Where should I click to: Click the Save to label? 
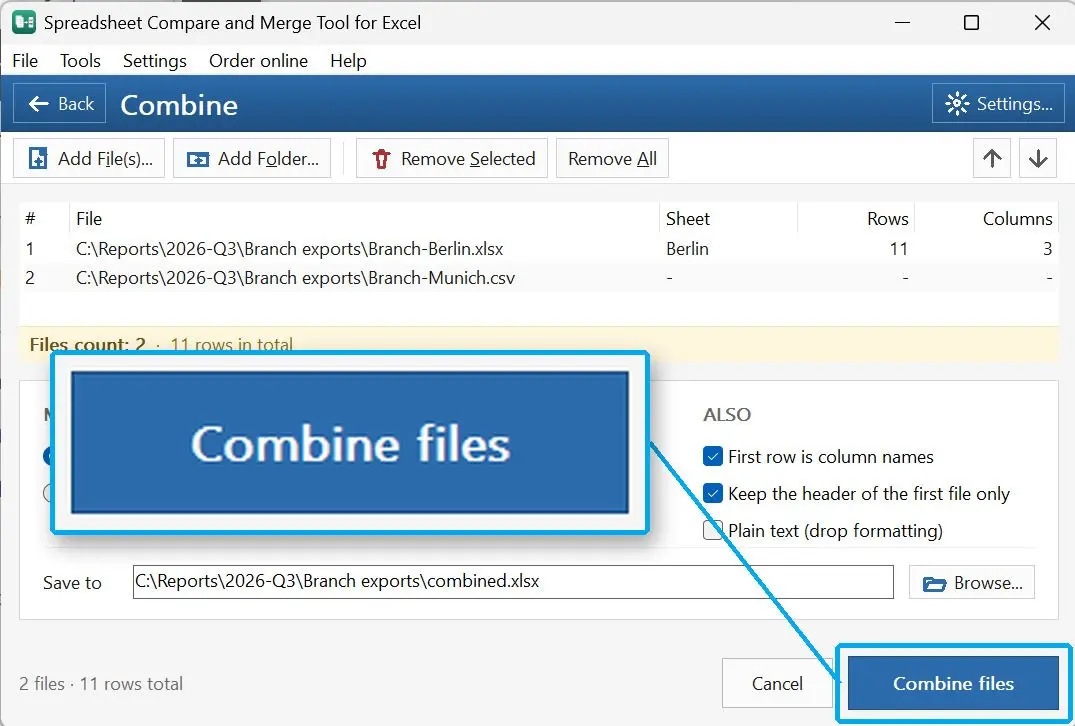coord(72,583)
